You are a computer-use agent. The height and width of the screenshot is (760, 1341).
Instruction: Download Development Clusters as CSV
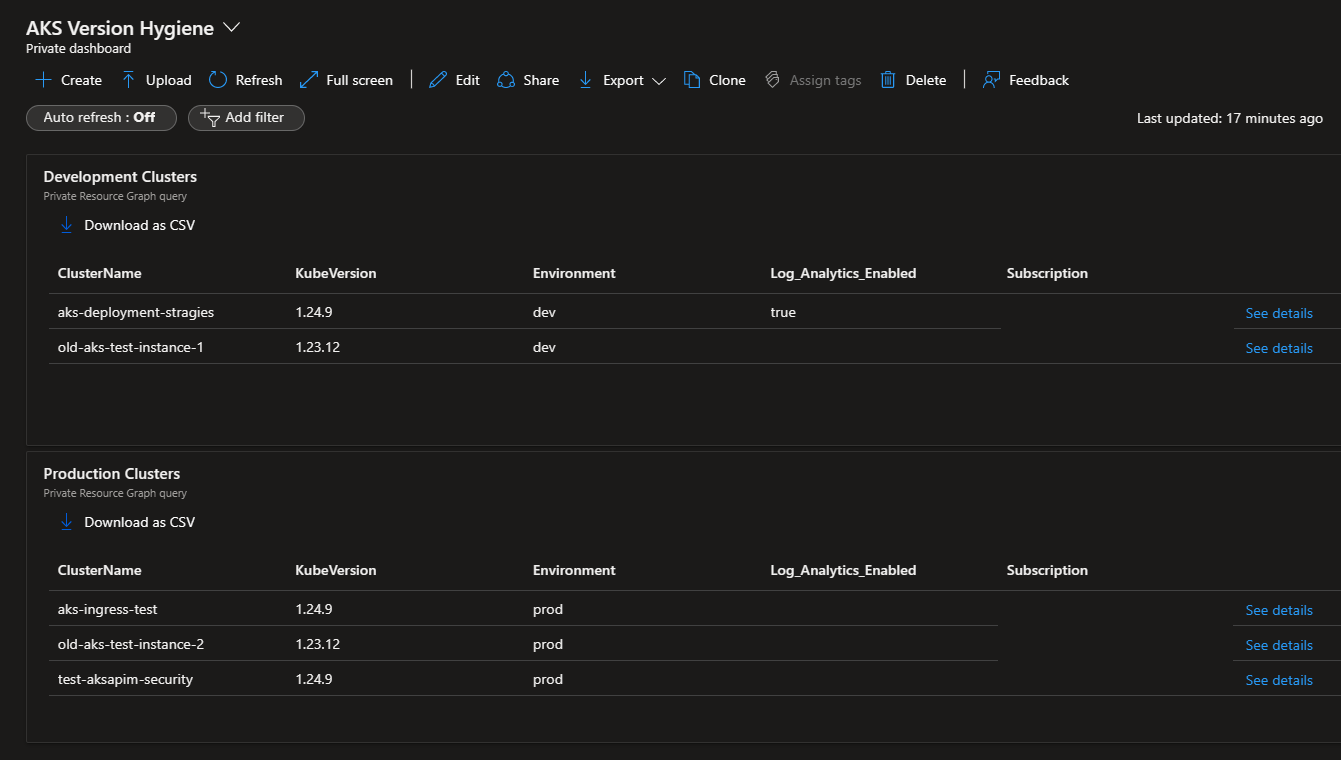click(139, 225)
